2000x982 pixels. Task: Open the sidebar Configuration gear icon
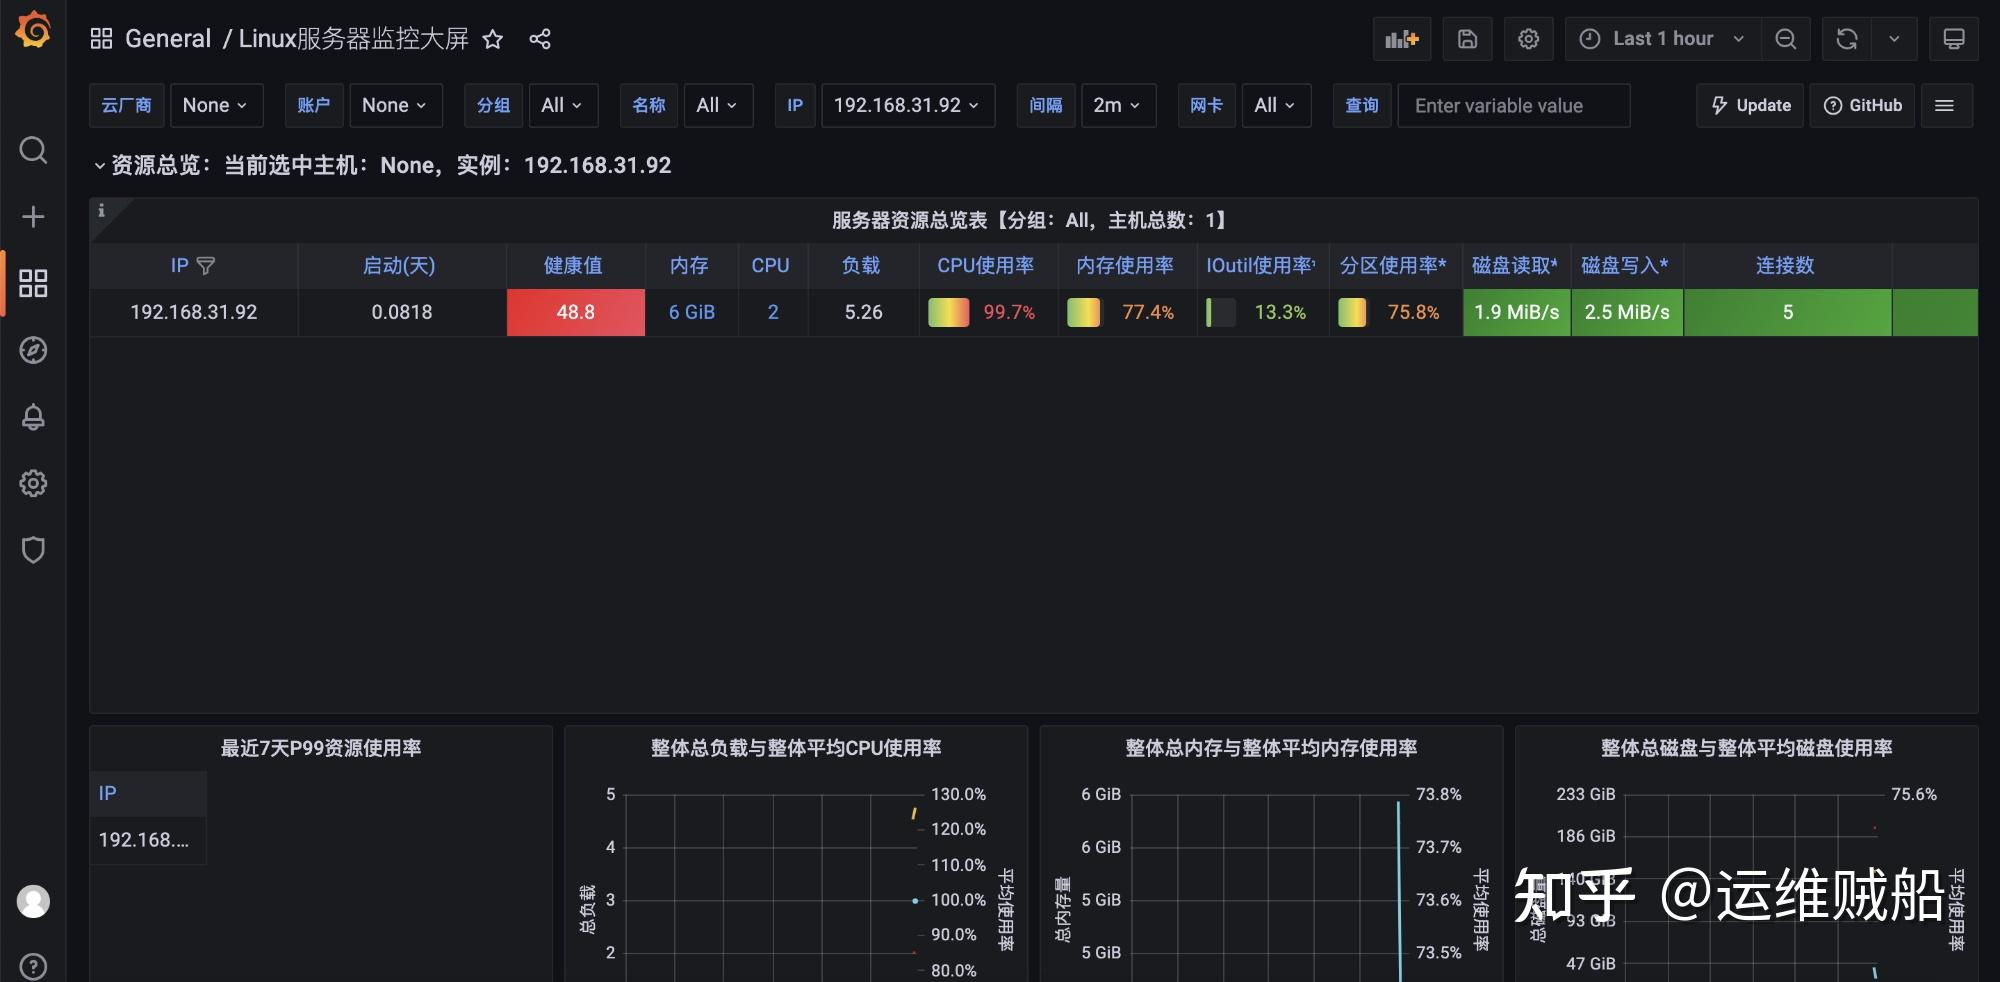point(33,483)
